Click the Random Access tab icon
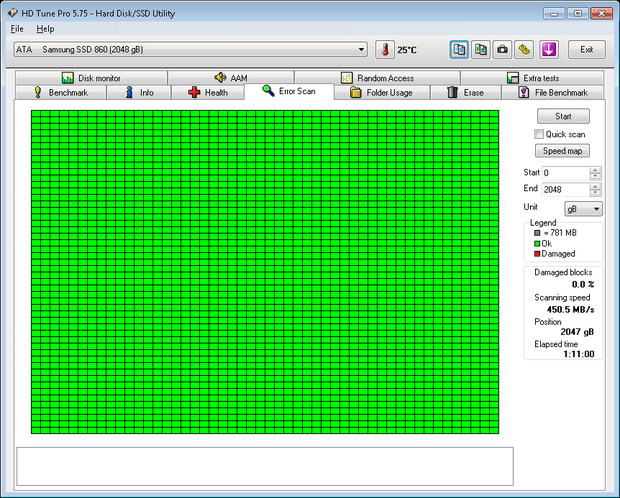The width and height of the screenshot is (620, 498). [x=347, y=78]
